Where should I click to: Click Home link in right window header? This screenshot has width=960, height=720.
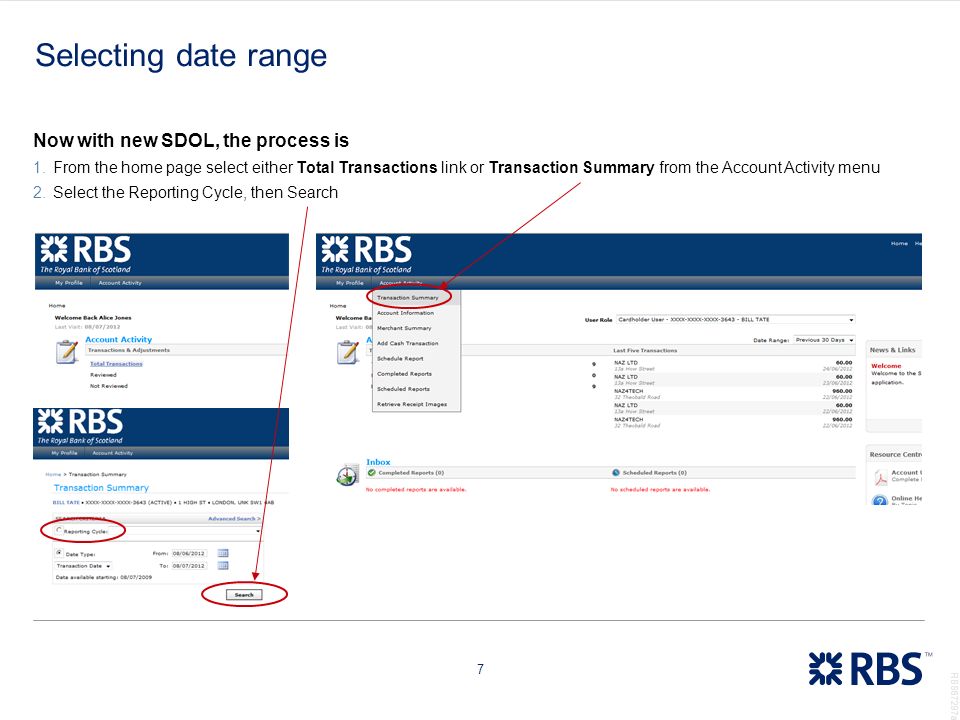tap(899, 244)
